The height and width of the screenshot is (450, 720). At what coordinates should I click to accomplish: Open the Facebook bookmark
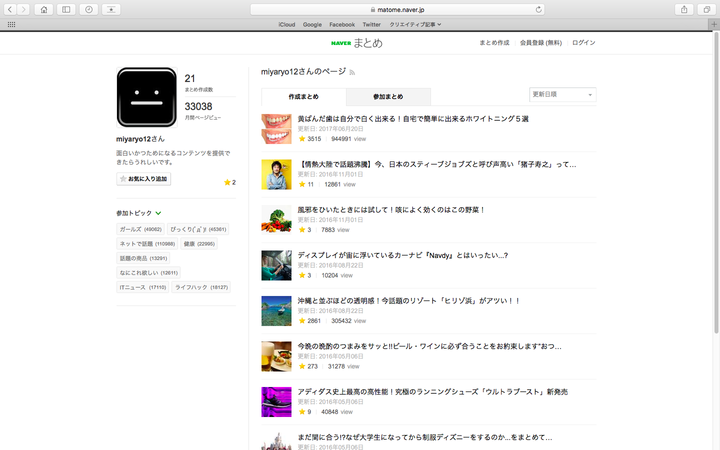[x=342, y=24]
